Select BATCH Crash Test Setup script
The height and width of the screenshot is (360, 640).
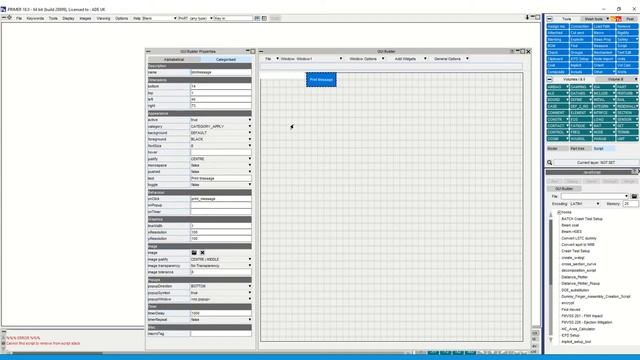582,219
